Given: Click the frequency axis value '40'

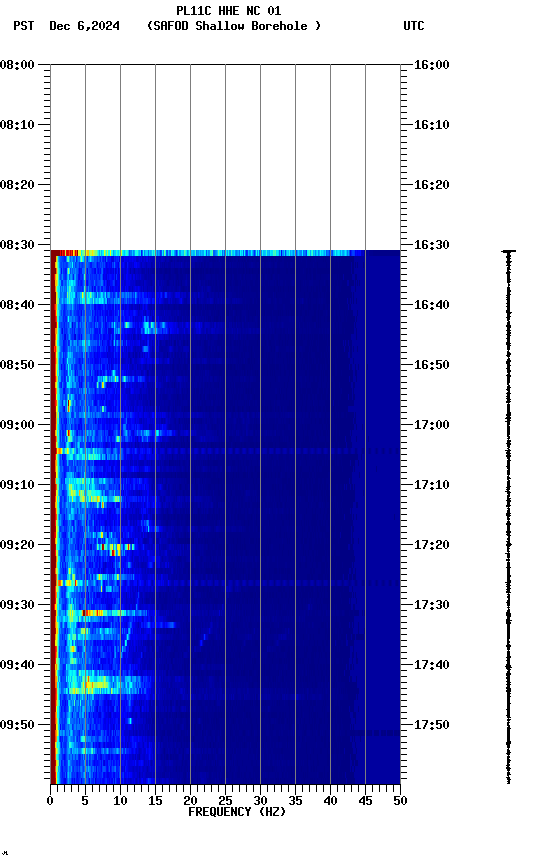Looking at the screenshot, I should coord(330,801).
